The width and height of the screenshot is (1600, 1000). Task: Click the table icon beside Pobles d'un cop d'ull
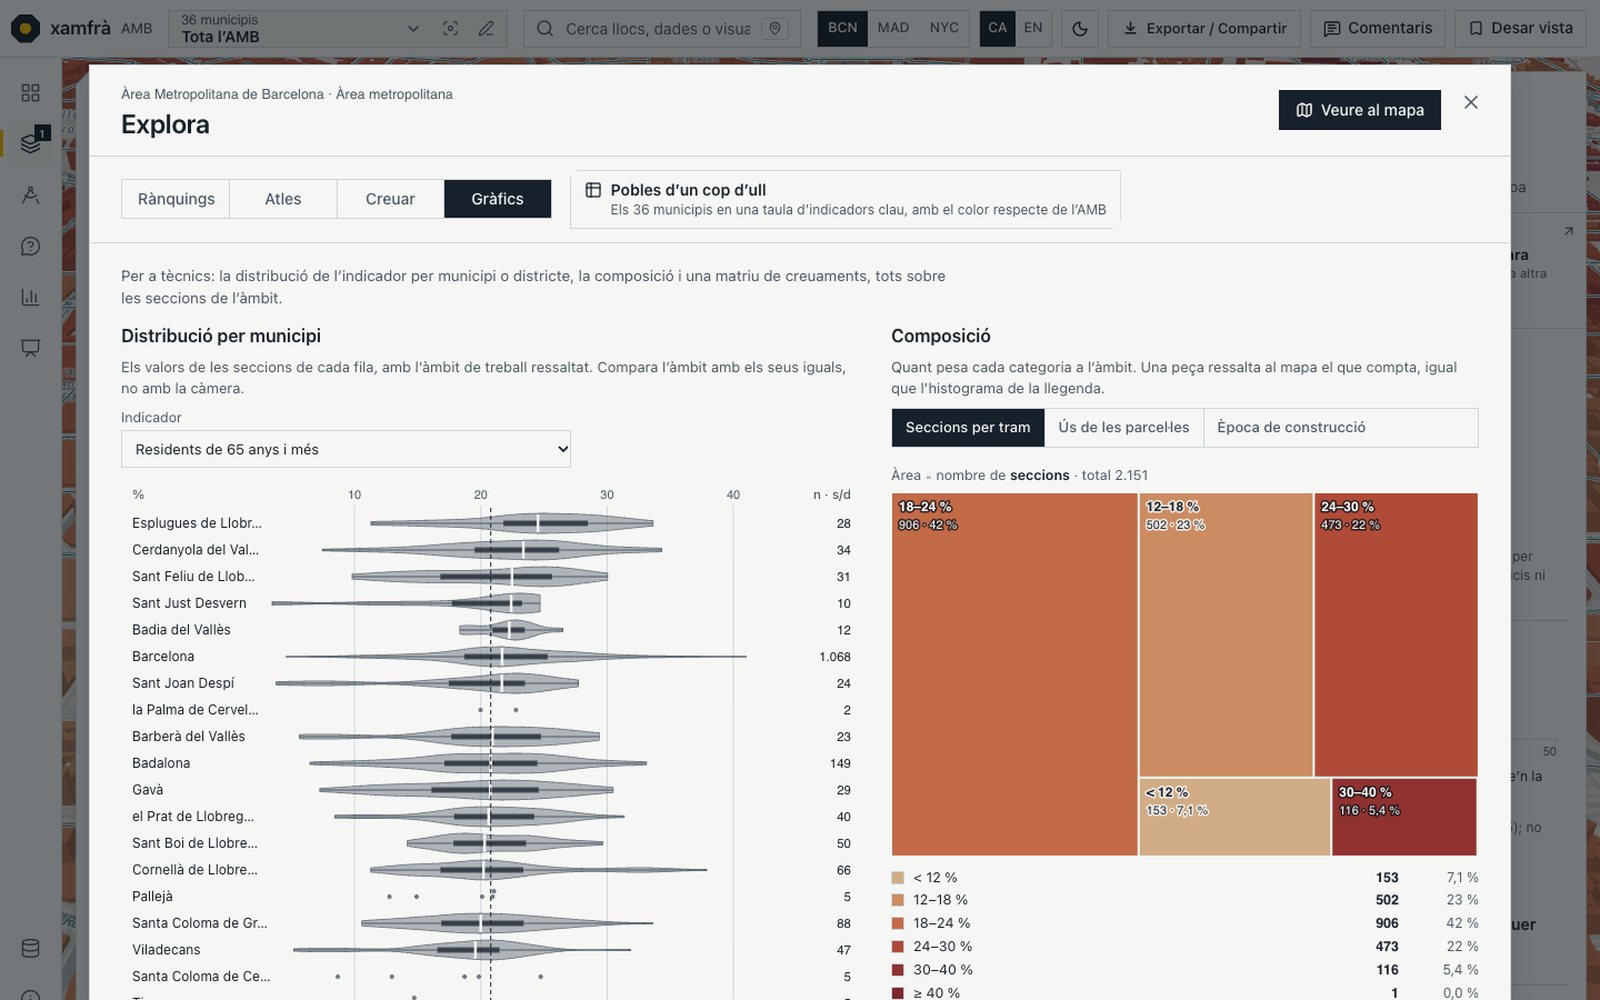593,190
